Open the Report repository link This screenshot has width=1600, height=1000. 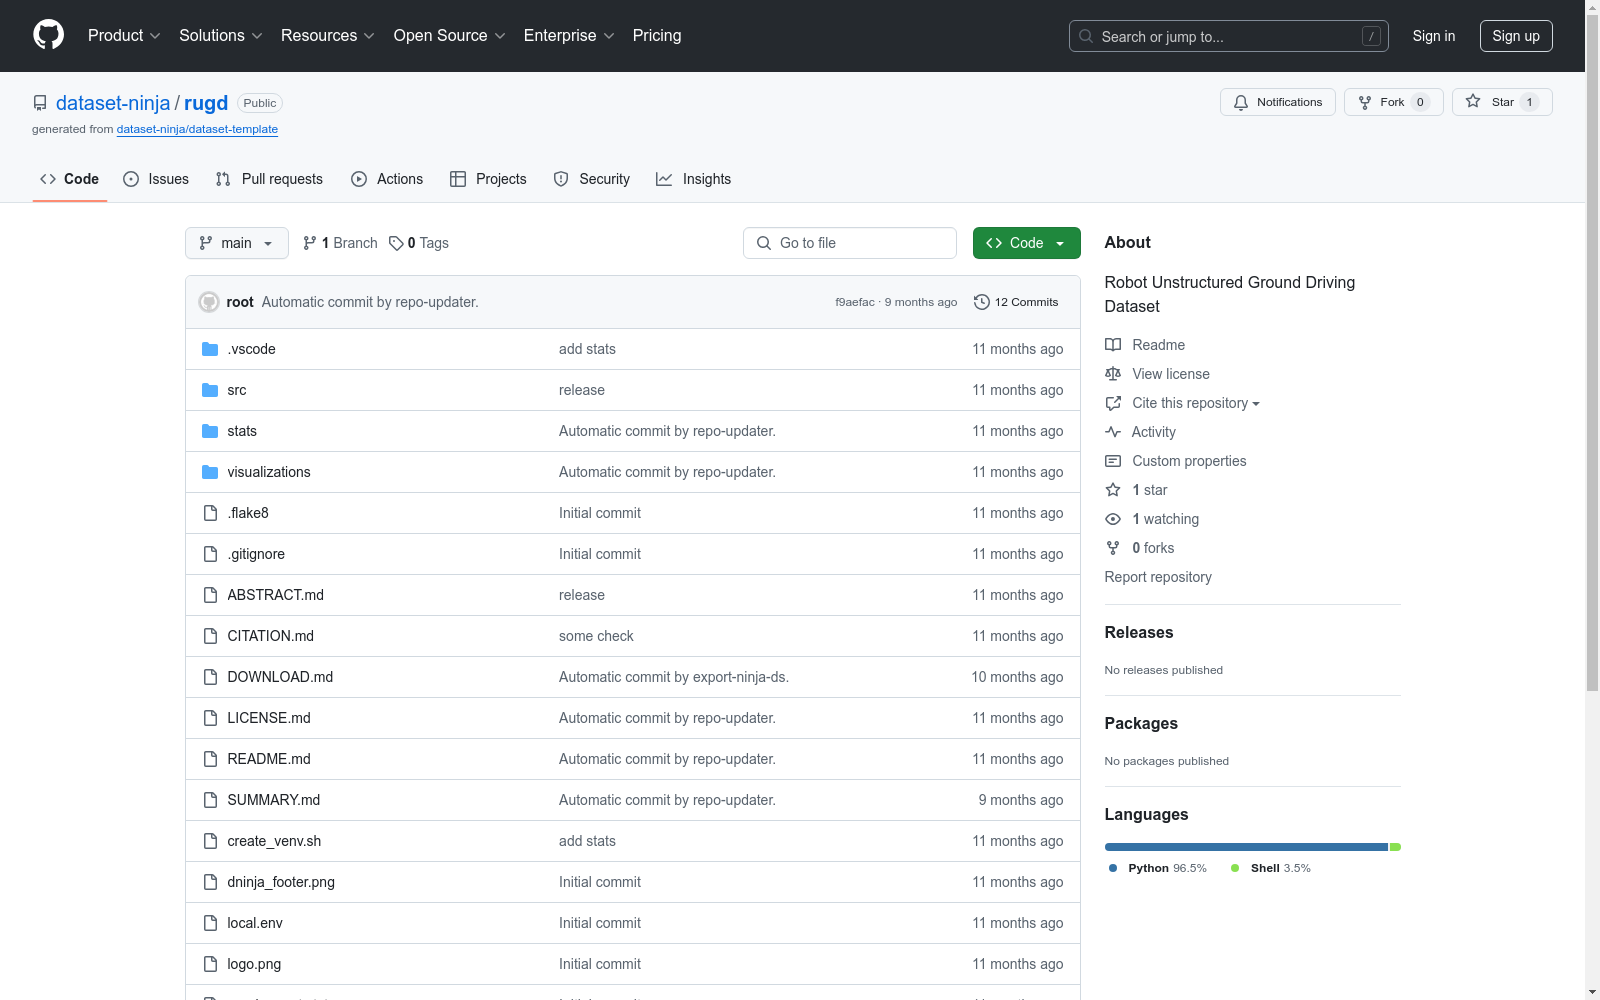pos(1158,577)
